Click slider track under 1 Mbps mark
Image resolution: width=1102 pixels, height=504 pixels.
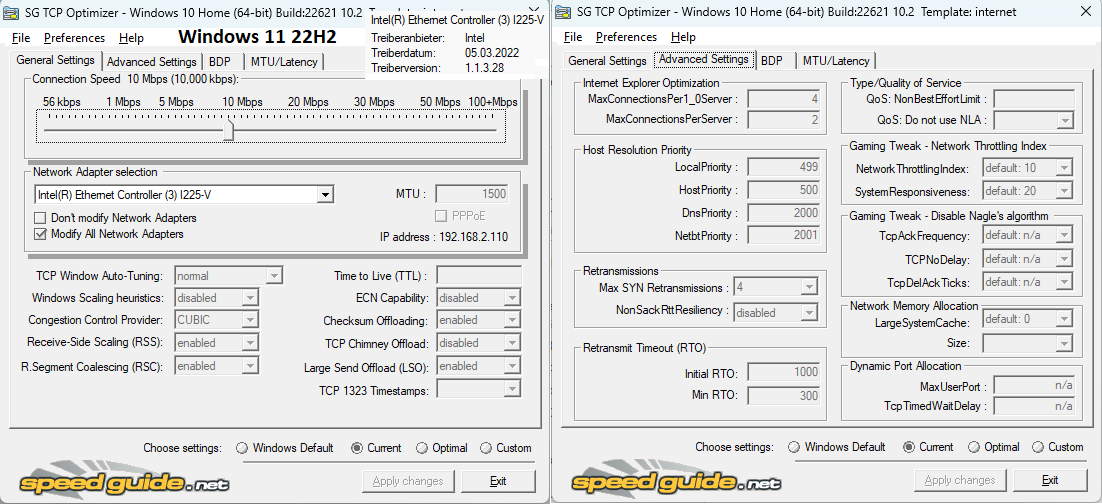tap(123, 130)
